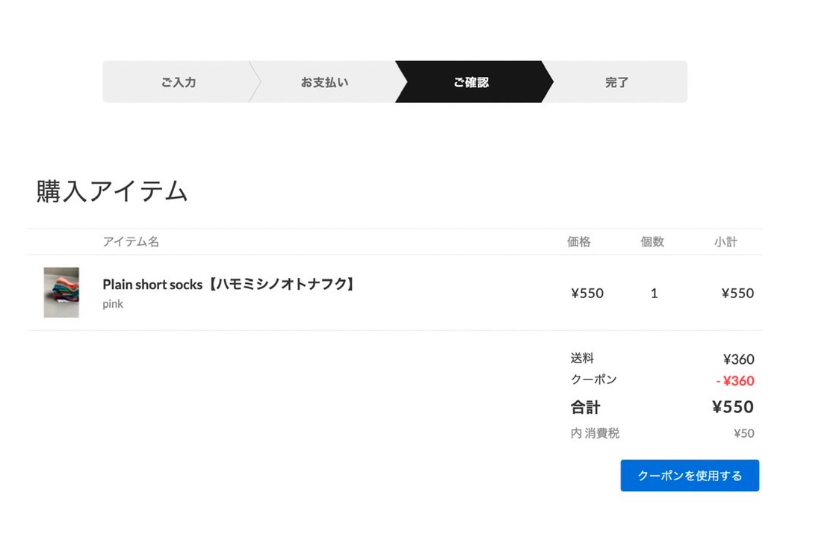Click the bold 合計 total amount ¥550
Screen dimensions: 814x543
(732, 407)
